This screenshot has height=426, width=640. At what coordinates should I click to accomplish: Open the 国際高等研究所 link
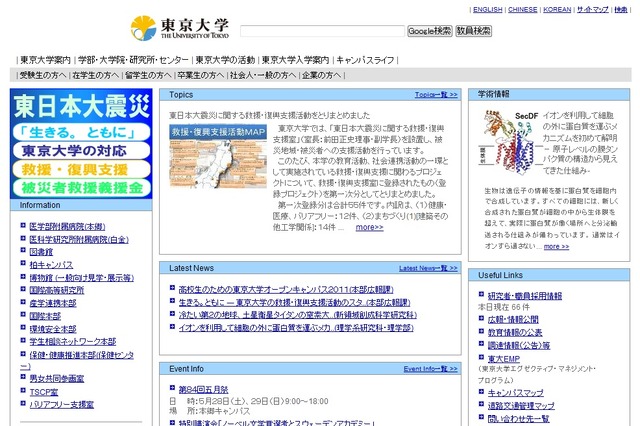point(57,291)
